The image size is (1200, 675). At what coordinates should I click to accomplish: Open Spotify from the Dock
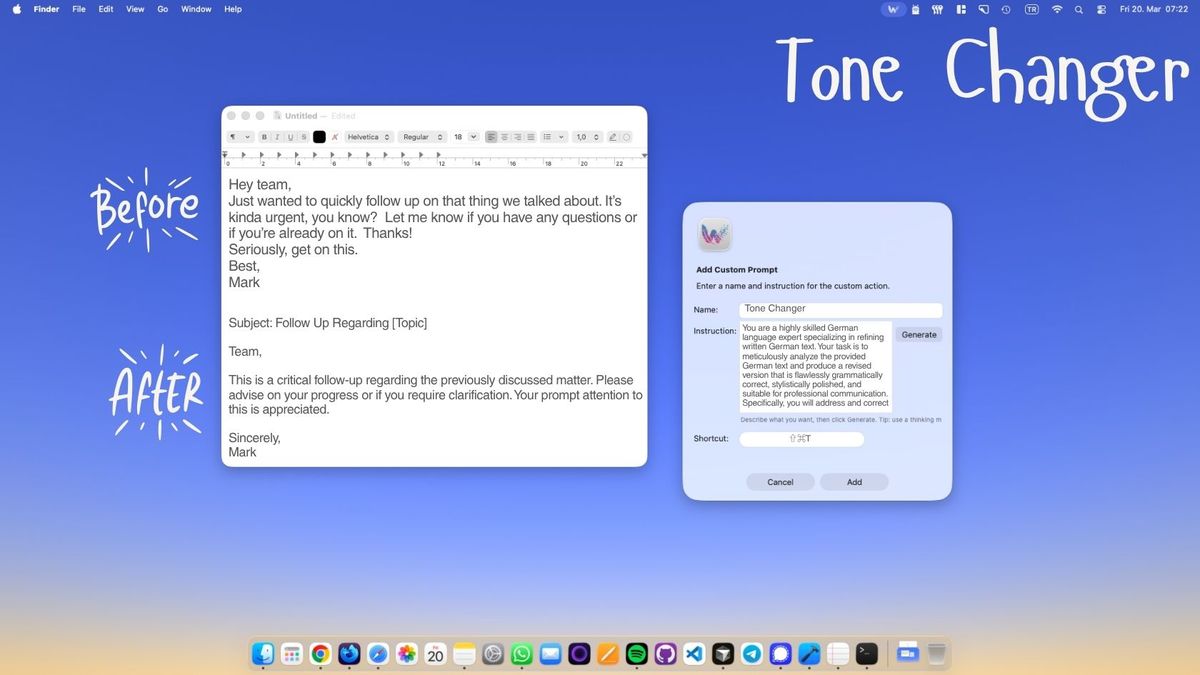(x=636, y=654)
